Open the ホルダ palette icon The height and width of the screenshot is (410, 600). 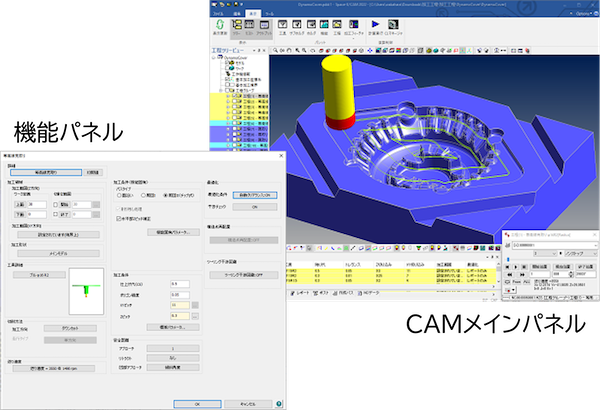click(x=311, y=24)
